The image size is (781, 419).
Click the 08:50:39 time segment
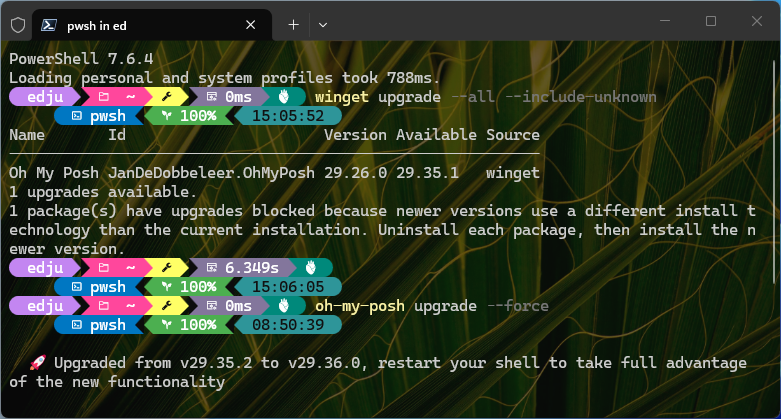[x=288, y=325]
